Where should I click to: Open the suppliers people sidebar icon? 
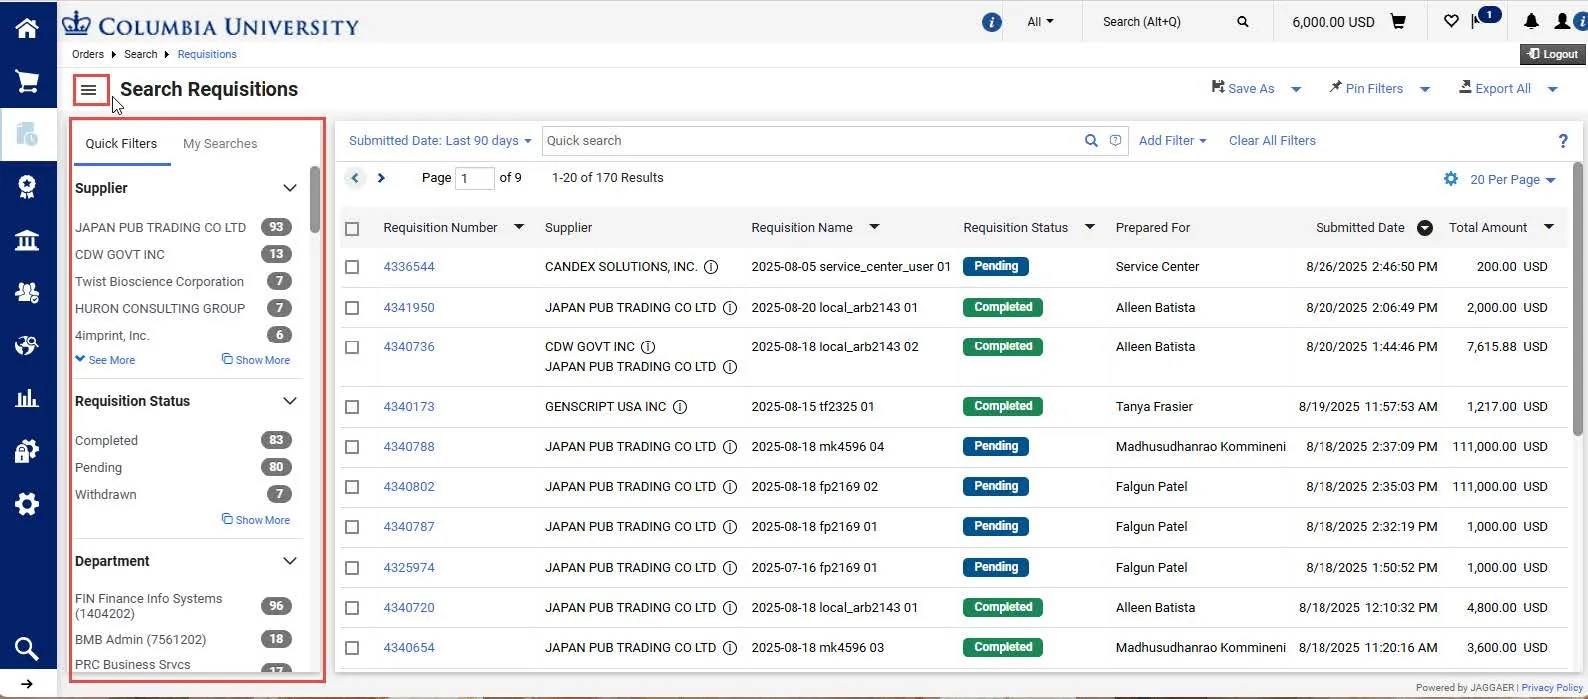point(27,292)
